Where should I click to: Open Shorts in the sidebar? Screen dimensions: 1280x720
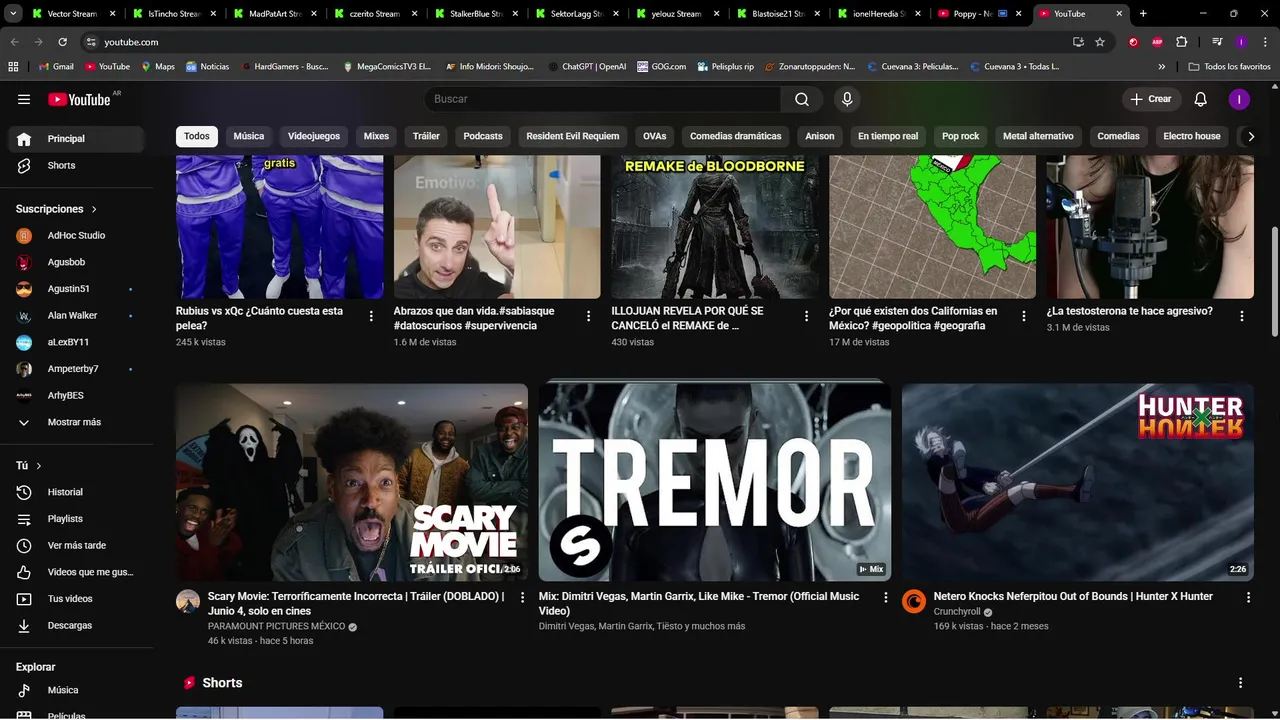[x=77, y=165]
